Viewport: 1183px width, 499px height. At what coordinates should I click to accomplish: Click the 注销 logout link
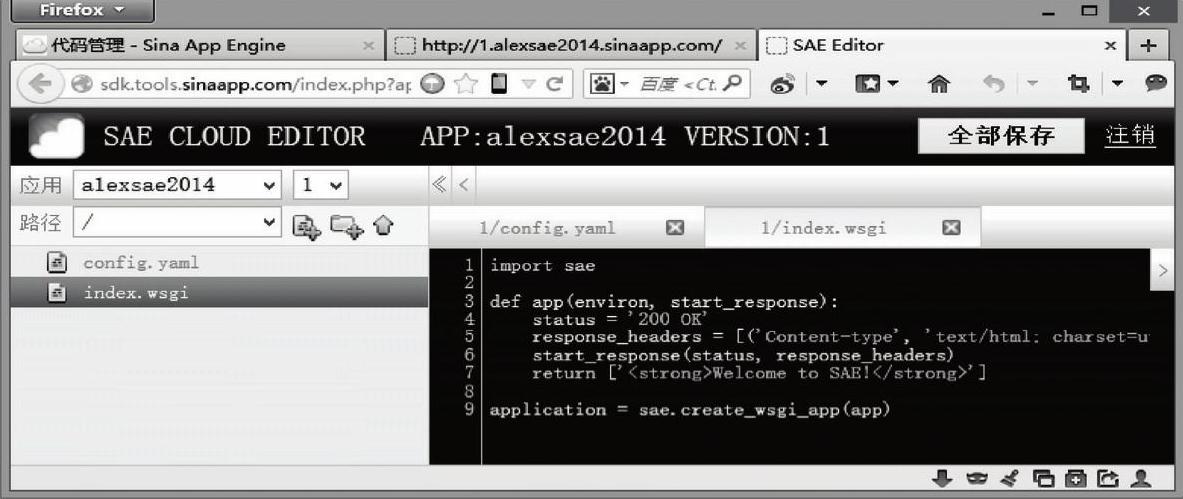point(1130,136)
